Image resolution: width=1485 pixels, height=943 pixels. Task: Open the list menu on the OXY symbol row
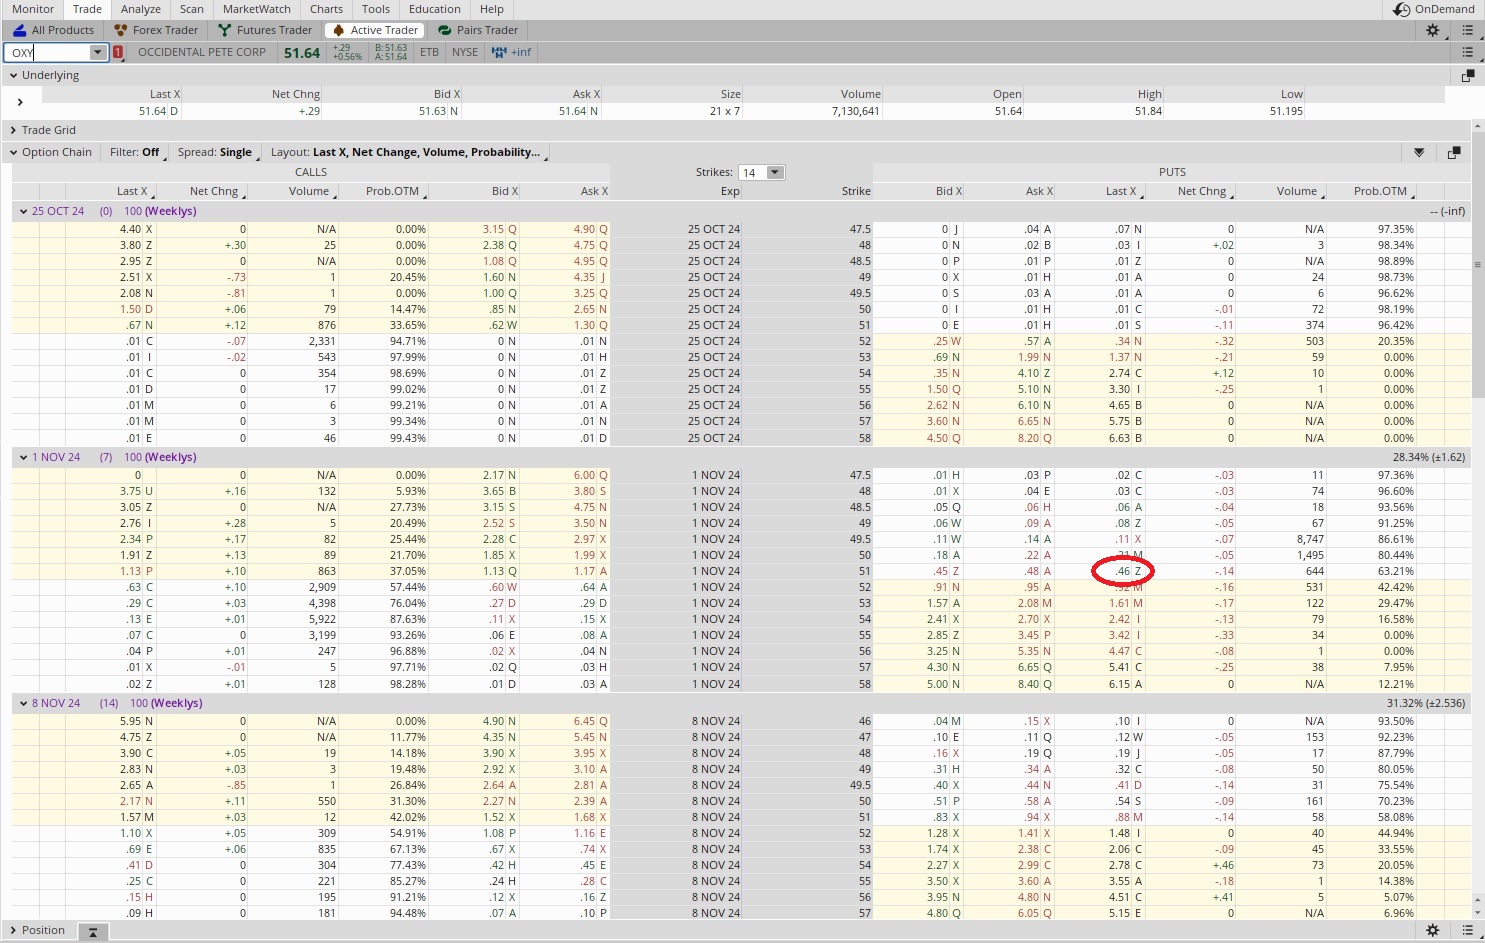(1468, 52)
